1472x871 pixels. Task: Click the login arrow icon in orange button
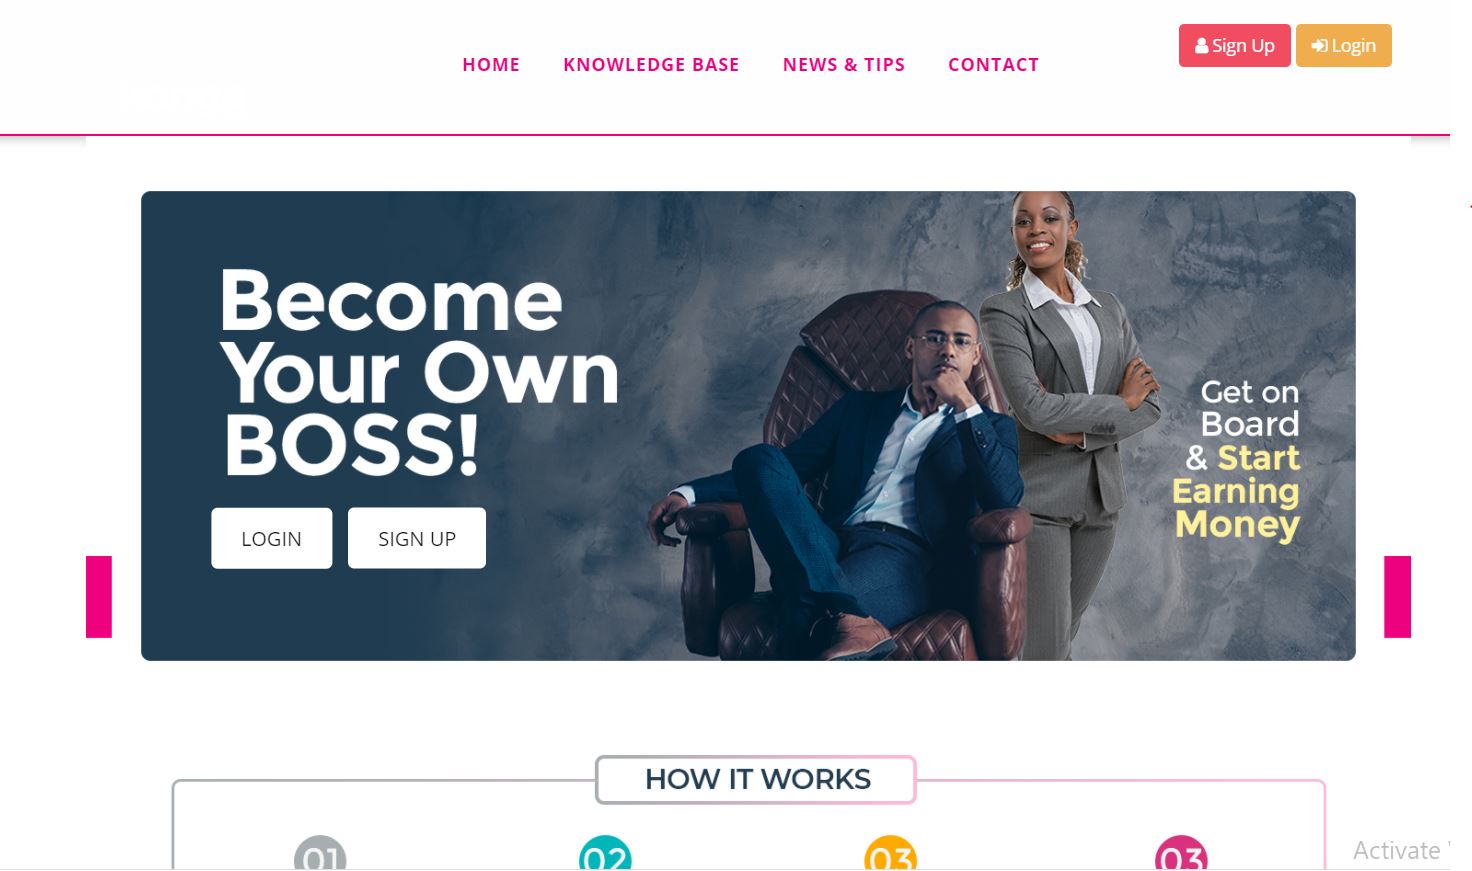click(1319, 46)
